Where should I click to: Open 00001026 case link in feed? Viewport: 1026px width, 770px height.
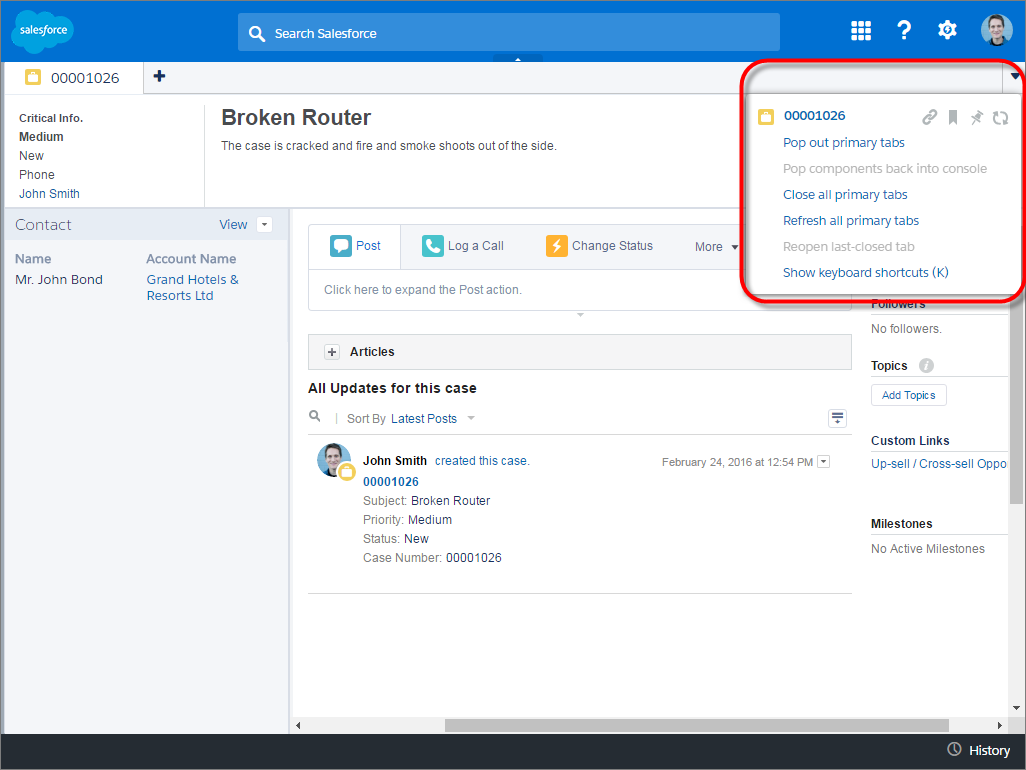pos(391,481)
